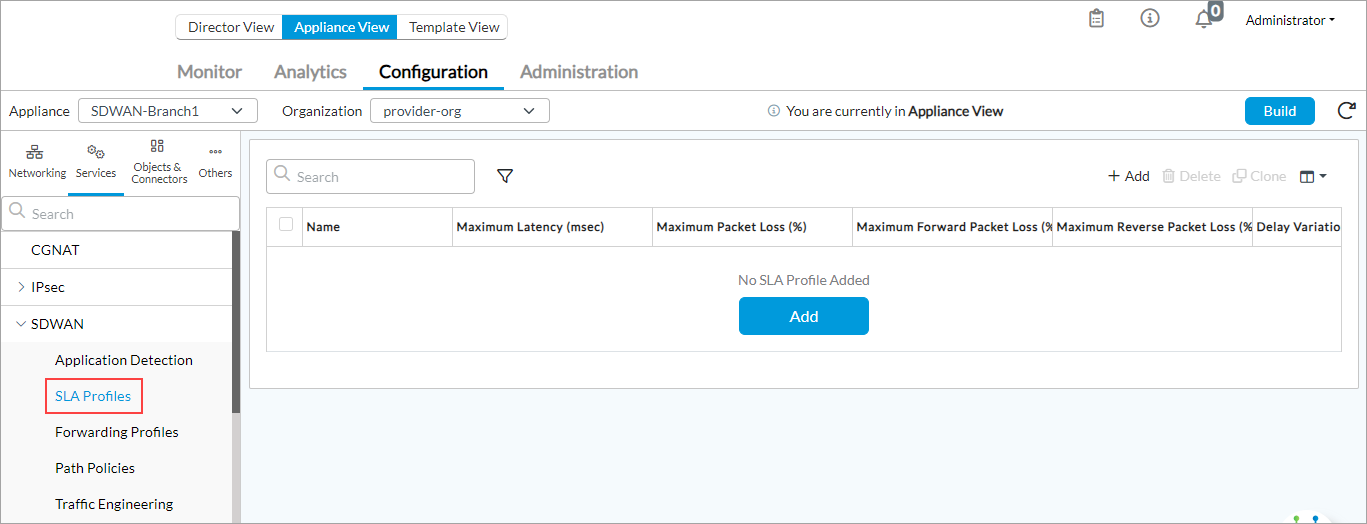
Task: Open Path Policies item
Action: tap(95, 468)
